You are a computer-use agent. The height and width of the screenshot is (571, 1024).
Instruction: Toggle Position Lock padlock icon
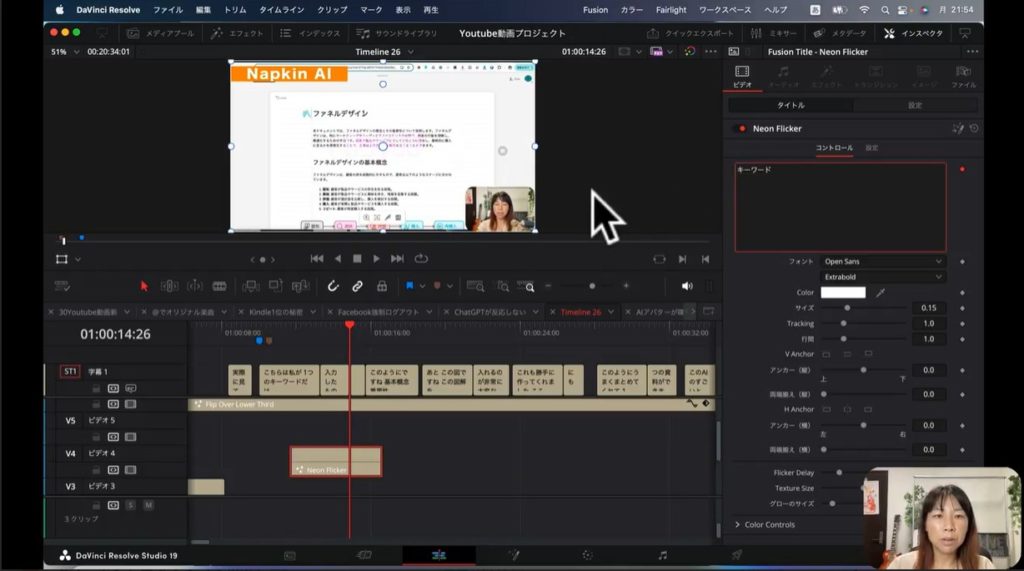381,286
